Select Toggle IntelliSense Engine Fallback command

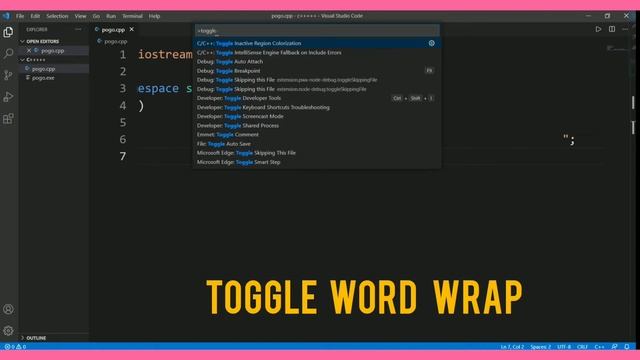[x=317, y=52]
